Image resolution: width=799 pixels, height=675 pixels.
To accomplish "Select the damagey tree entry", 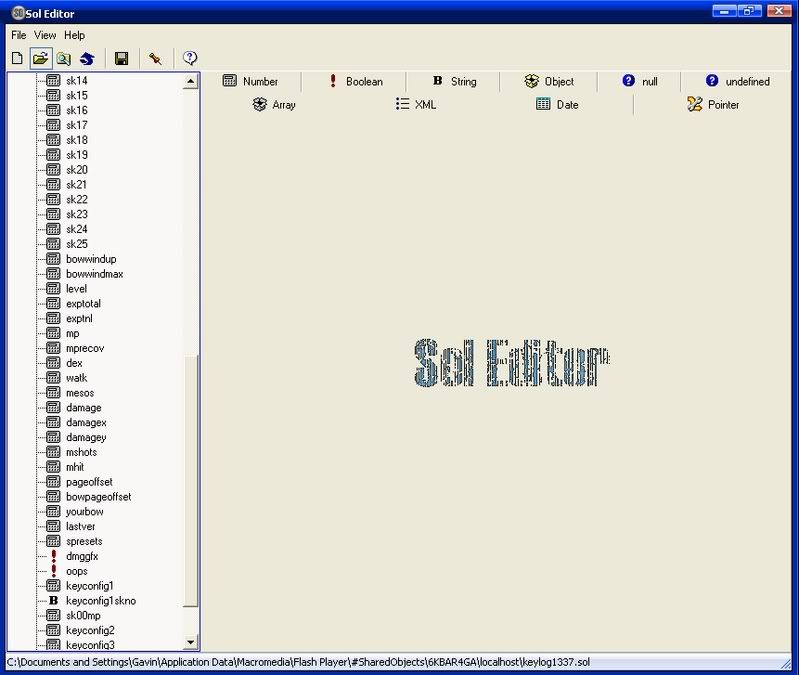I will pos(86,437).
